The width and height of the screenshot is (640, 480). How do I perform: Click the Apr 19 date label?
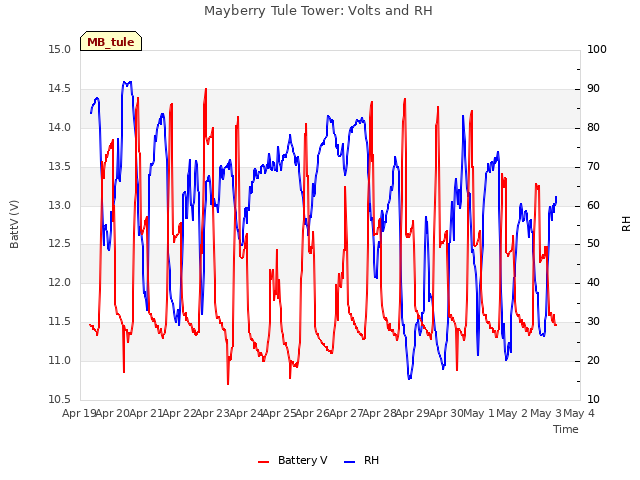(79, 414)
